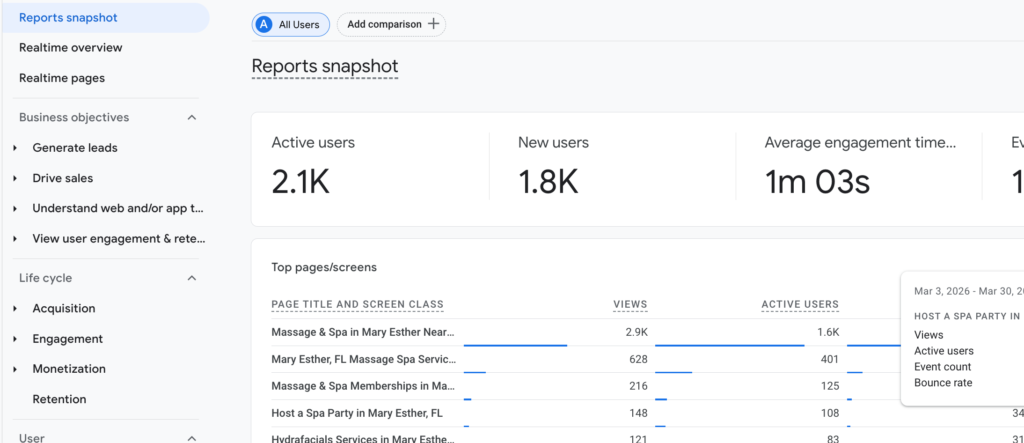Collapse the Life cycle section chevron
The image size is (1024, 443).
[192, 278]
